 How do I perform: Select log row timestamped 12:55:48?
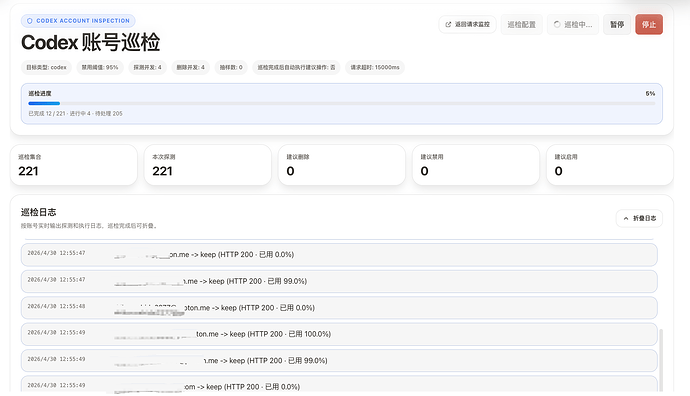pos(339,308)
